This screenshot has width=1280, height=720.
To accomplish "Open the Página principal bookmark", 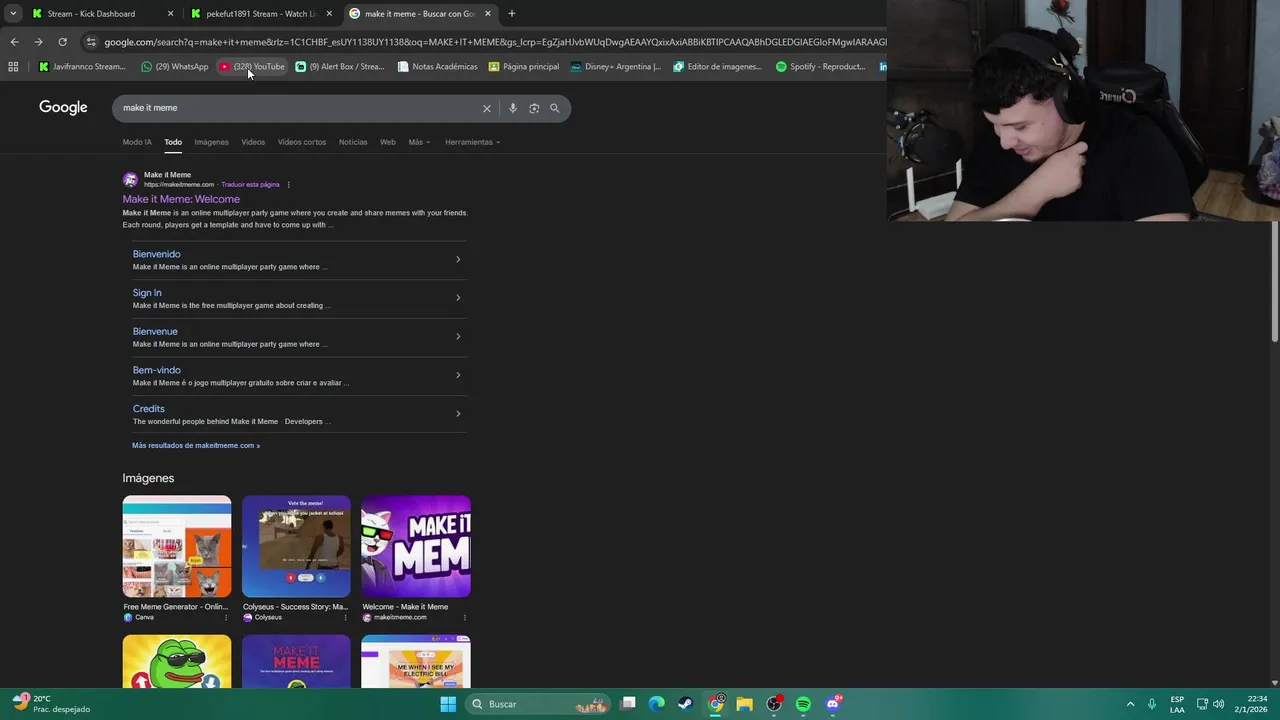I will (x=523, y=67).
